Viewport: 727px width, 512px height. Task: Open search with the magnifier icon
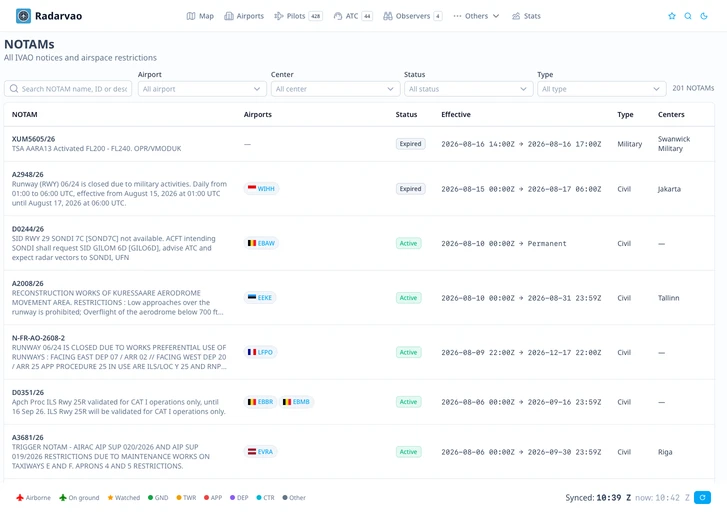(688, 16)
